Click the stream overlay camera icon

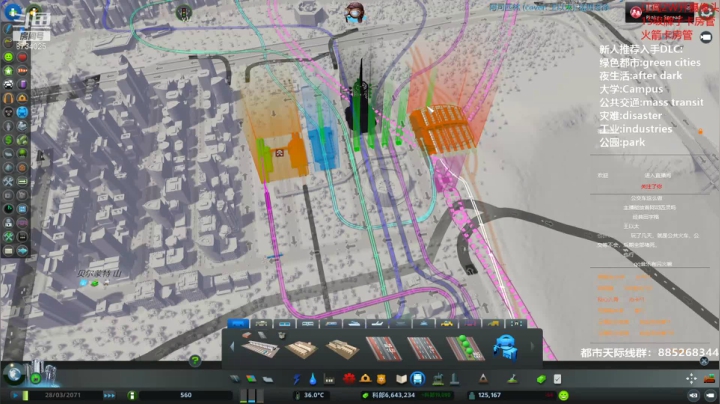pyautogui.click(x=706, y=37)
